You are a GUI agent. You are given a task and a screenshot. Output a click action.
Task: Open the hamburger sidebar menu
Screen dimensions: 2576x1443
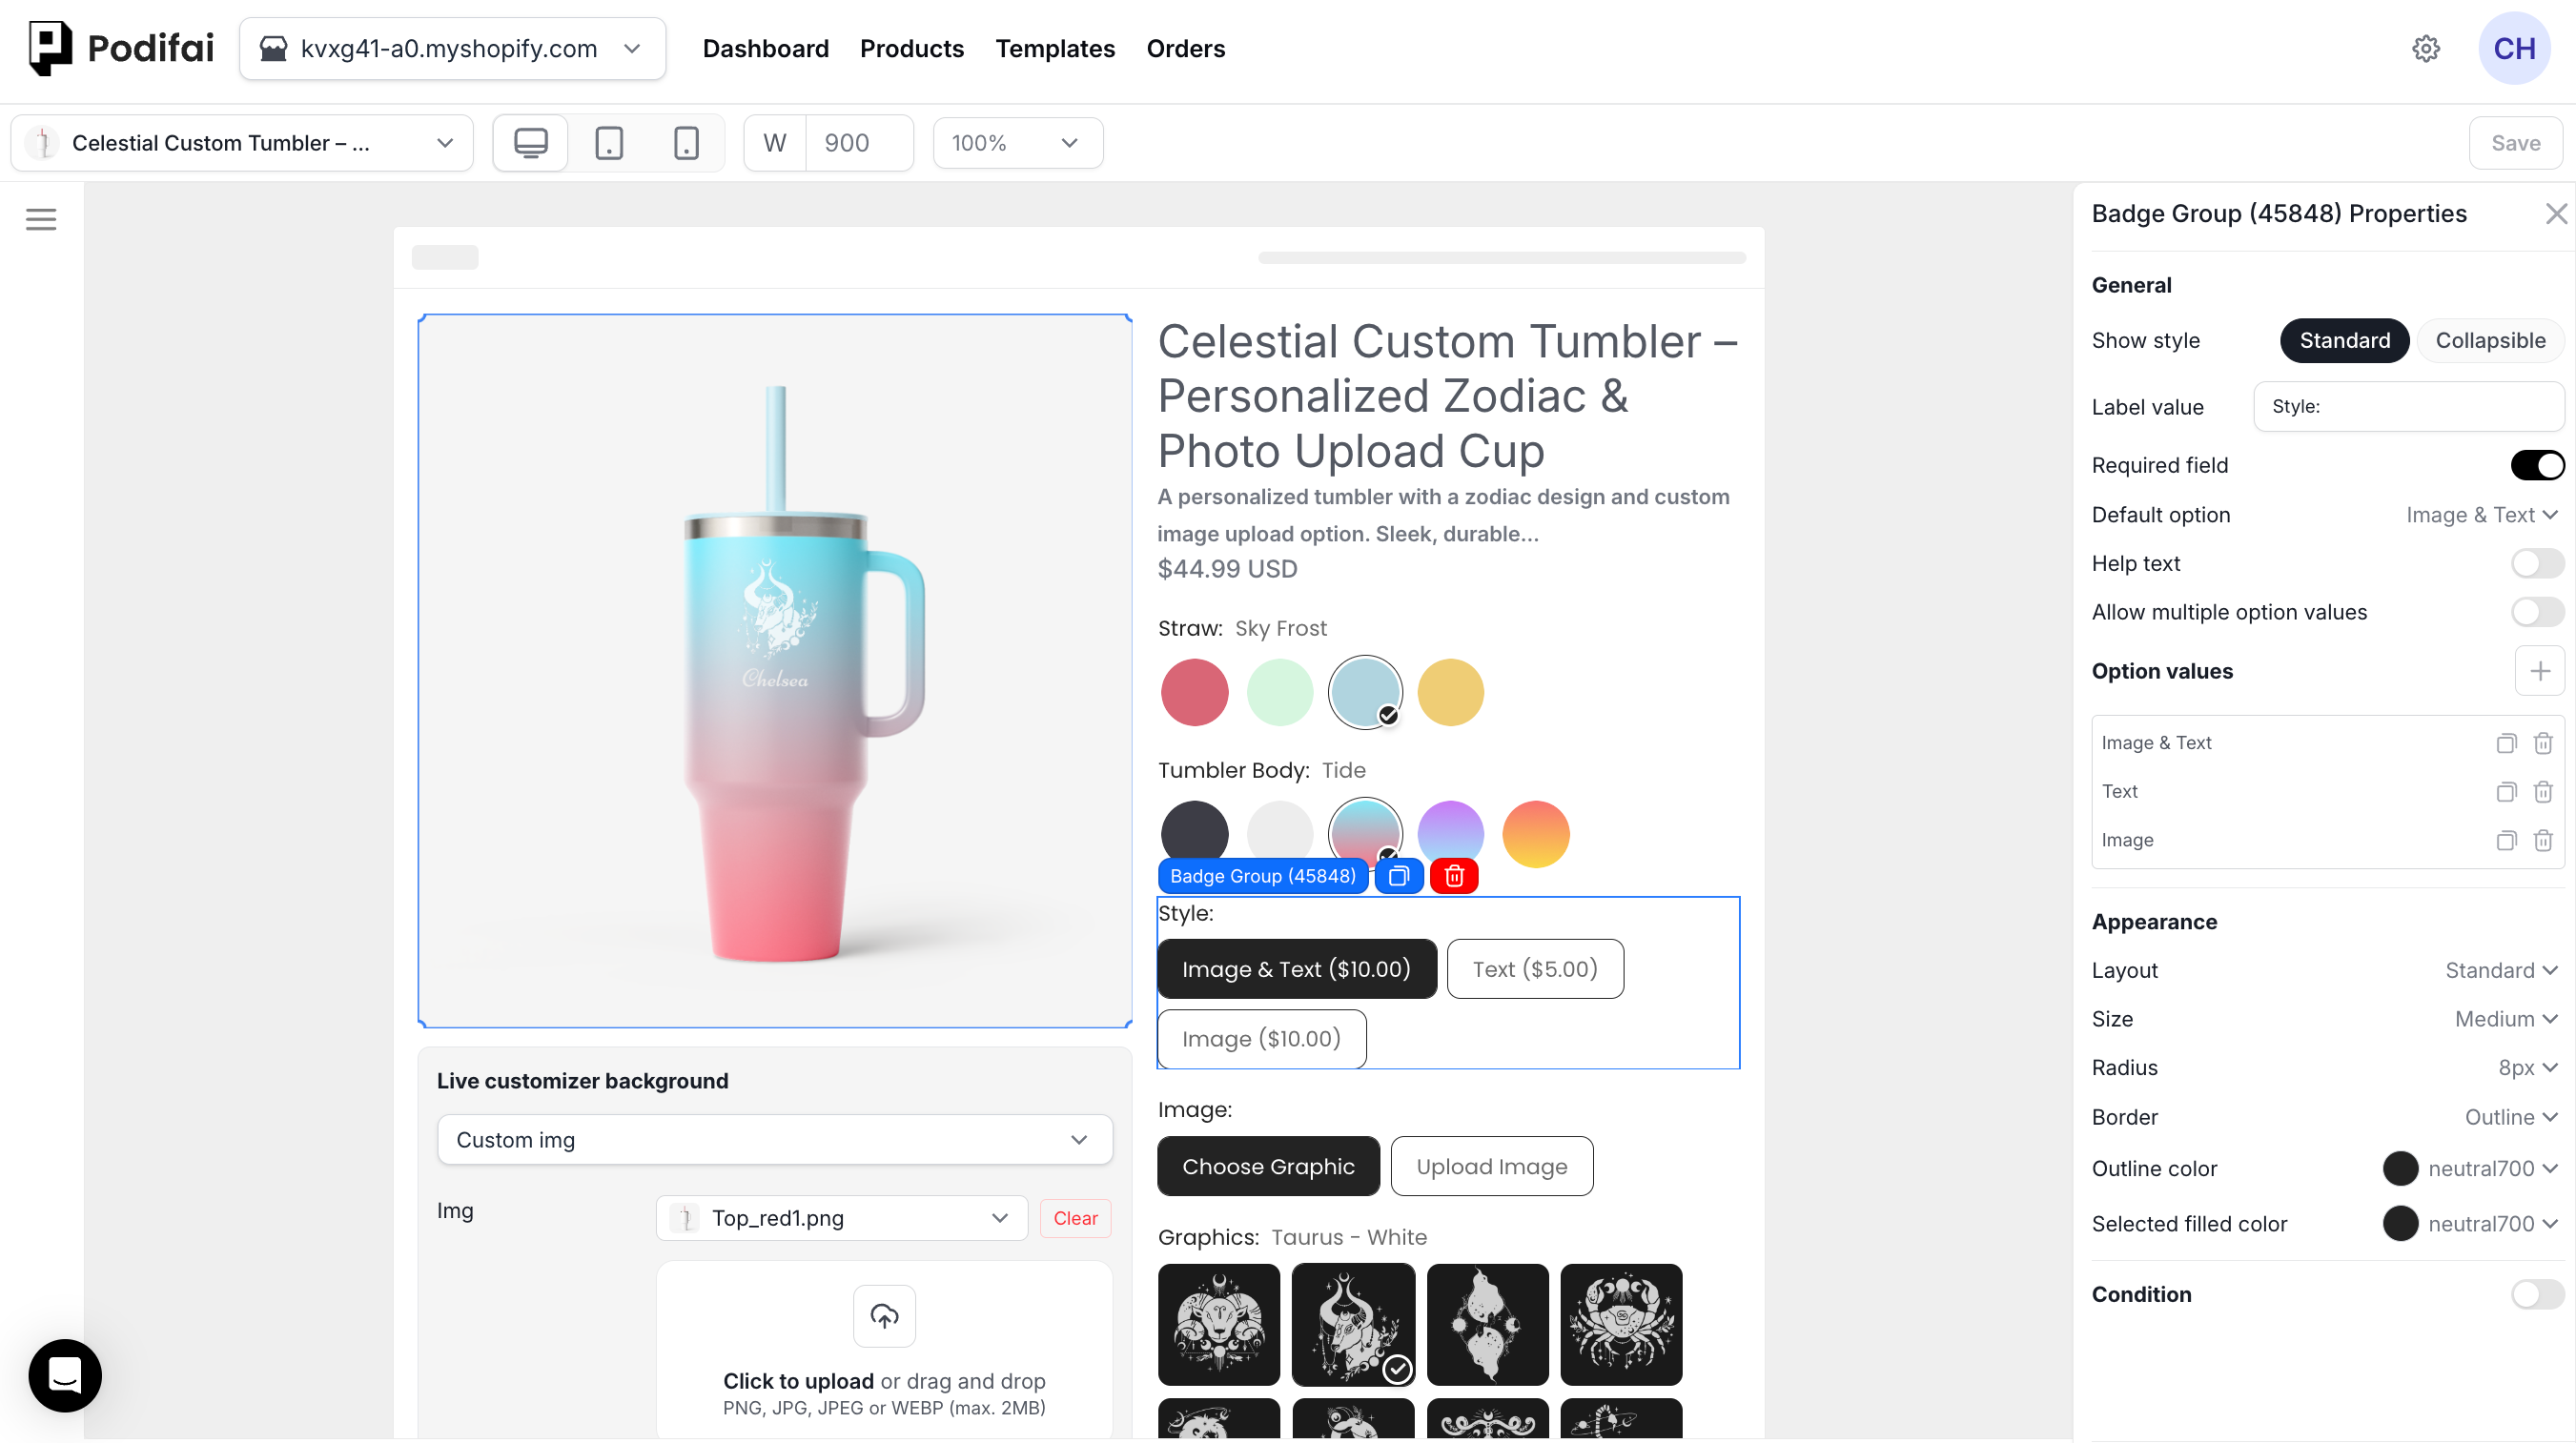pyautogui.click(x=41, y=219)
